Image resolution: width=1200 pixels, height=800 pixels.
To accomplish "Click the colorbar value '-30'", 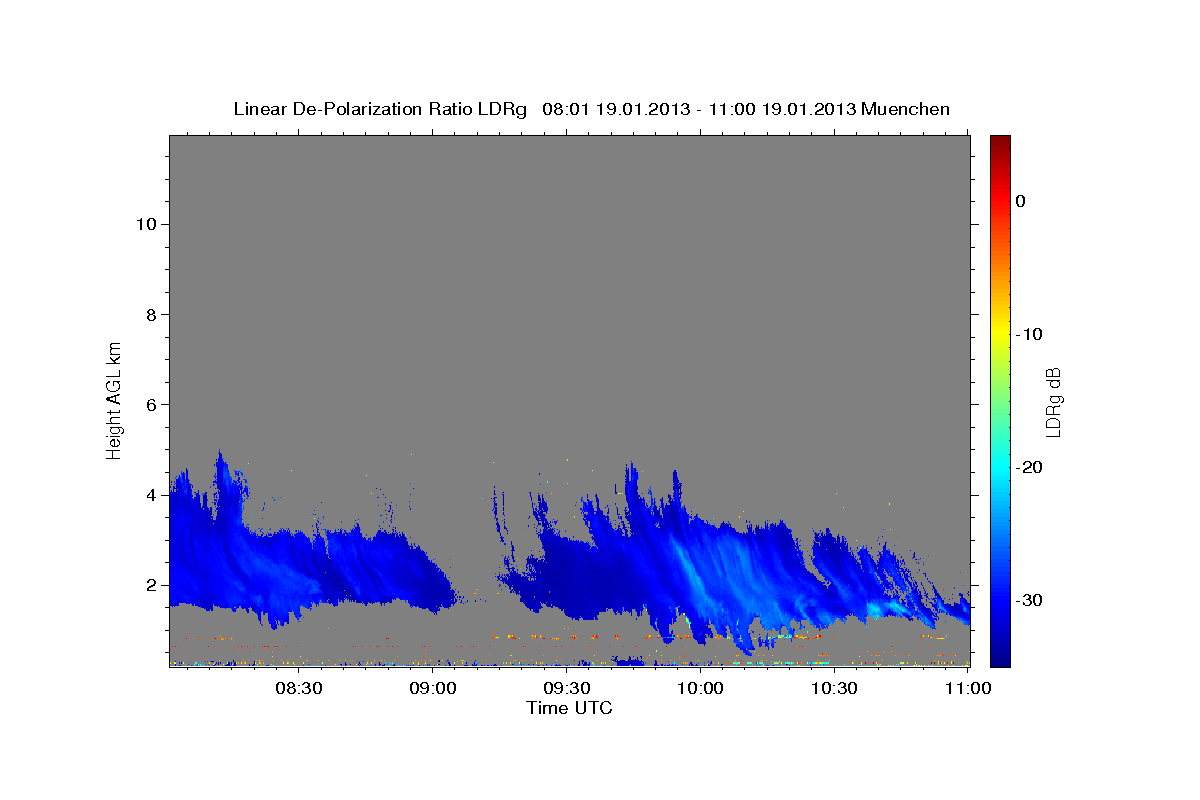I will tap(1029, 600).
